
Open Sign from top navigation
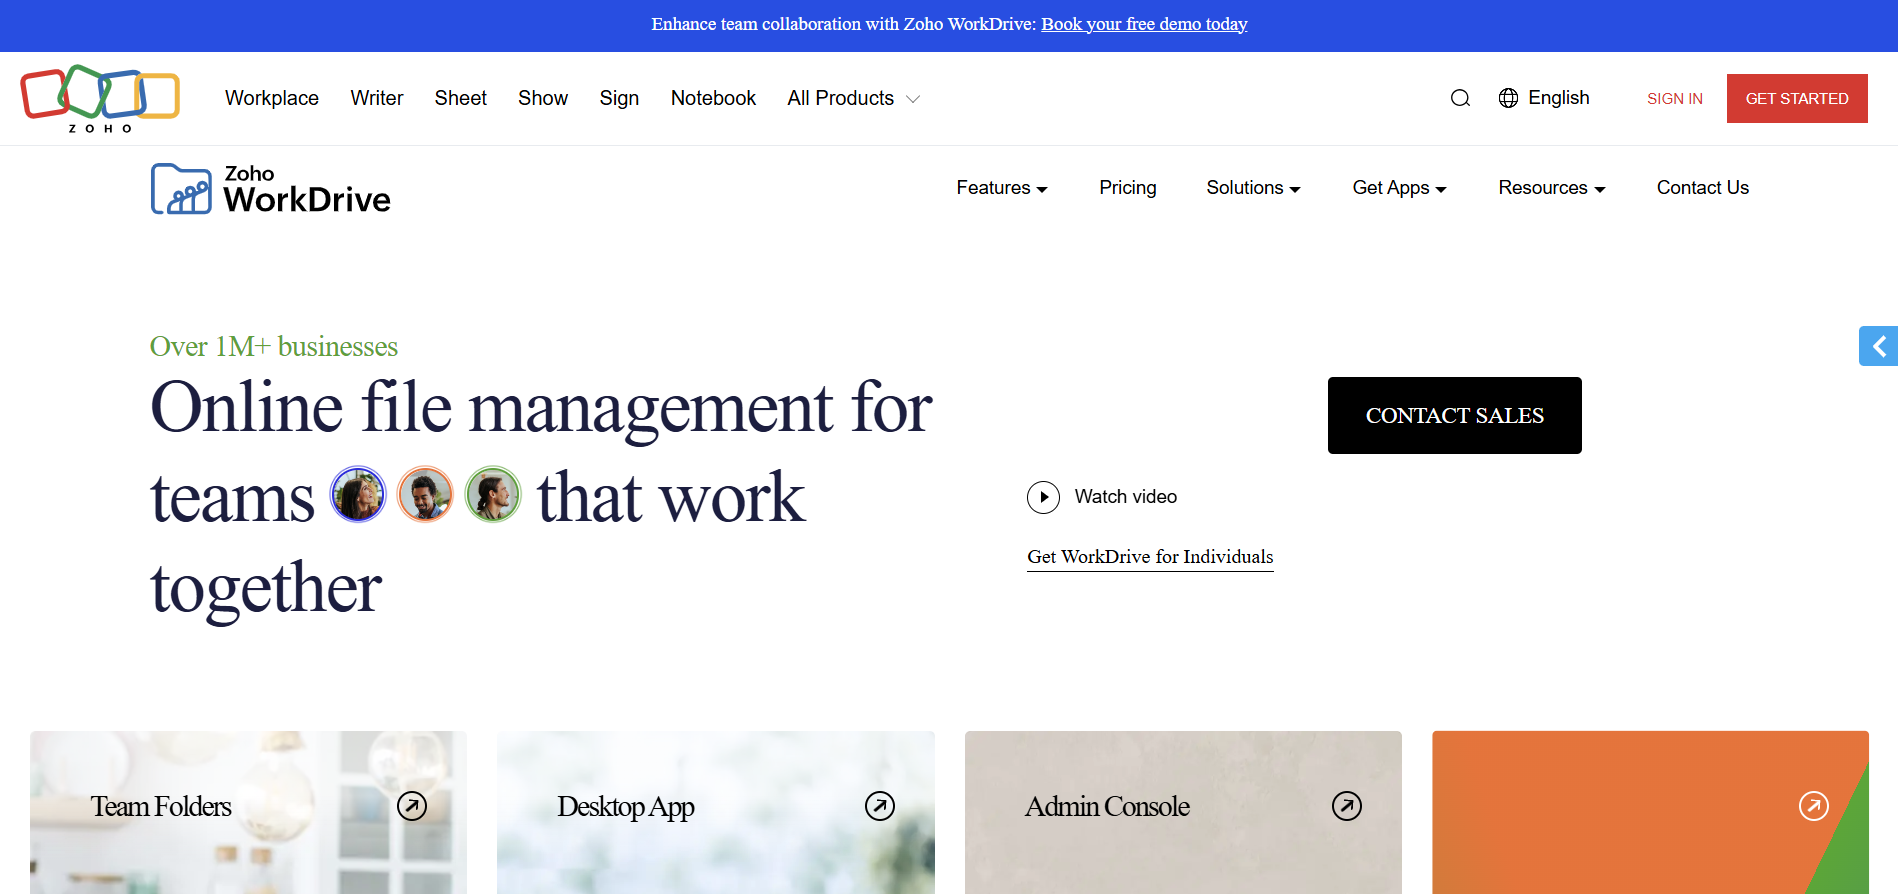coord(619,98)
